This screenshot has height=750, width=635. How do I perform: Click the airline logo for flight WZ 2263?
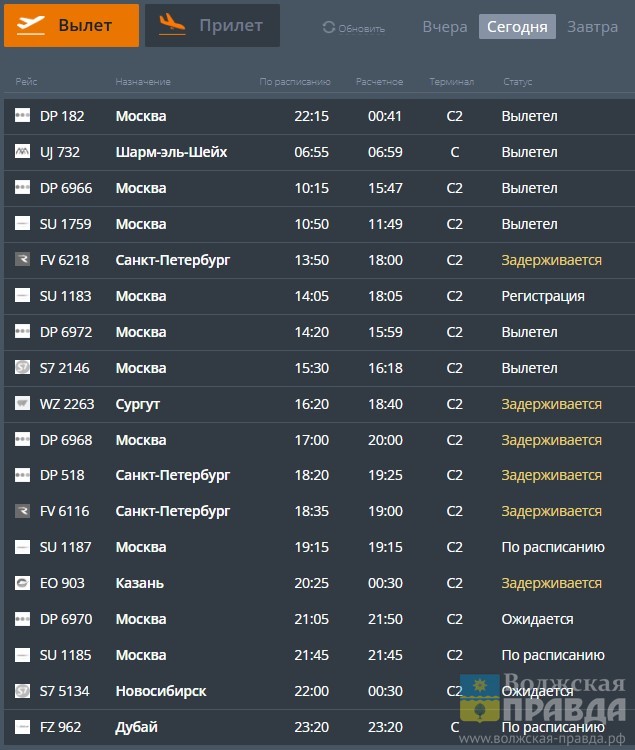(22, 404)
